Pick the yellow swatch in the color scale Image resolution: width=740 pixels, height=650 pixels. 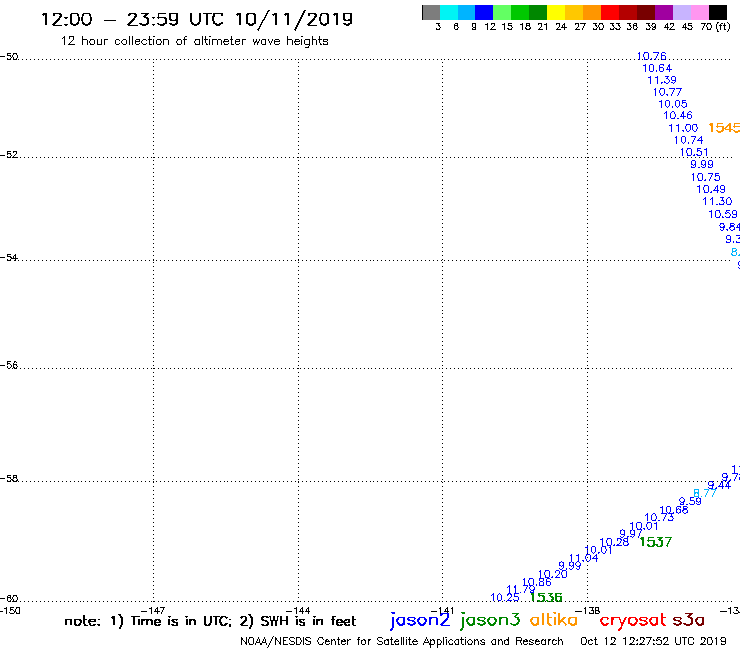click(555, 12)
